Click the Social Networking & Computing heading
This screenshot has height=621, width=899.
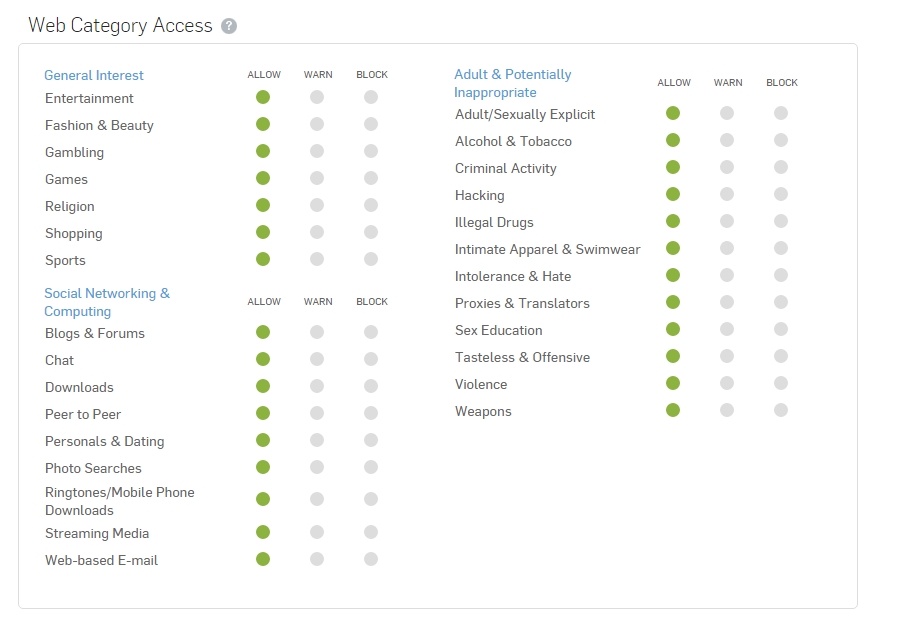[106, 302]
